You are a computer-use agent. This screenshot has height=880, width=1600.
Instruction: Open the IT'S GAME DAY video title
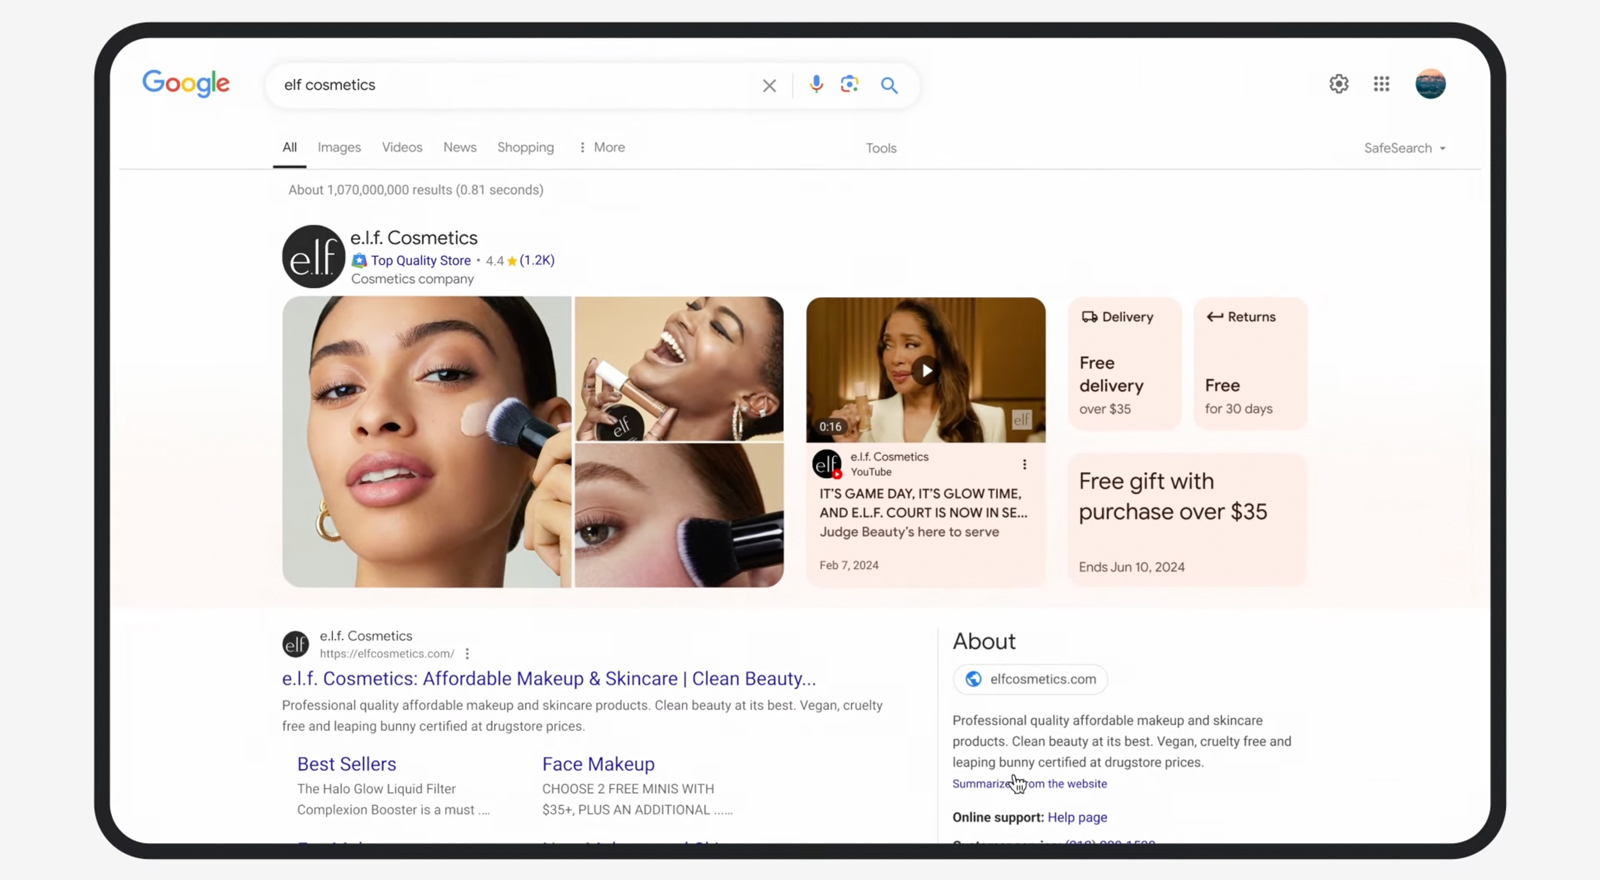(923, 503)
